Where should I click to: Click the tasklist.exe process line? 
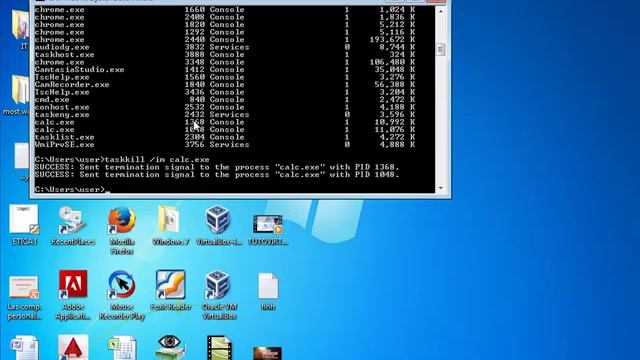[225, 137]
